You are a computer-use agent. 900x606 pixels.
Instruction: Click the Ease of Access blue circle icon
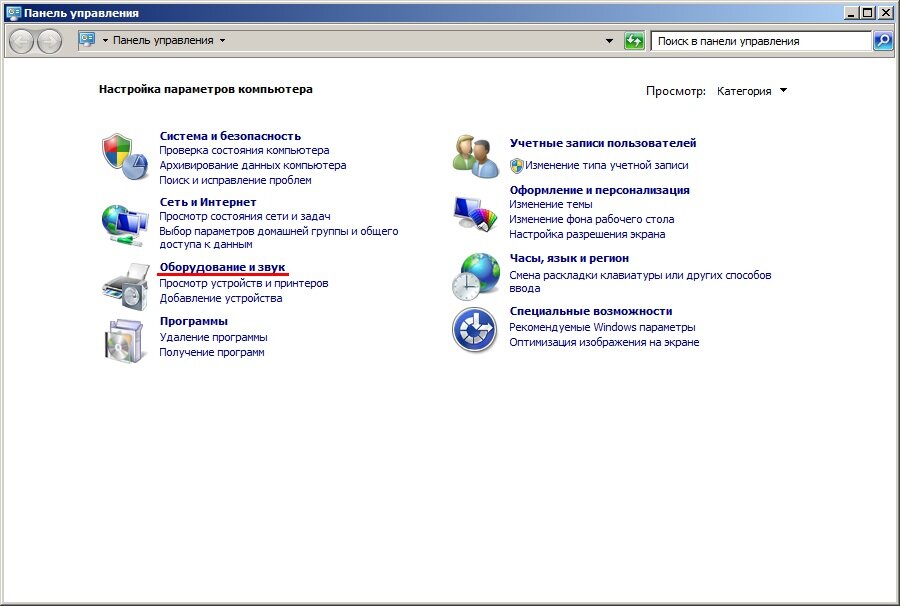474,329
